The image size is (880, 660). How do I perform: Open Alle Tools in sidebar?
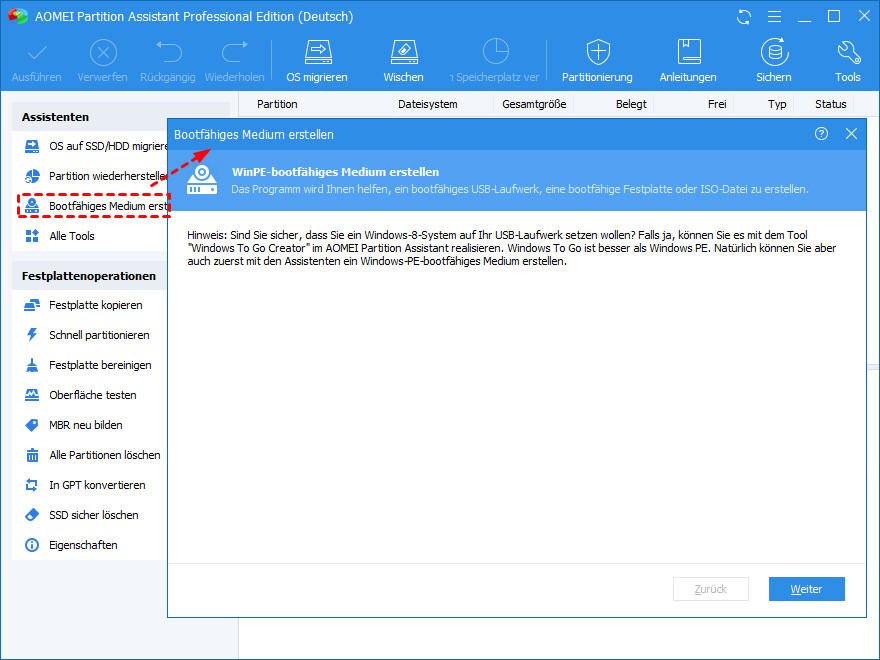59,236
